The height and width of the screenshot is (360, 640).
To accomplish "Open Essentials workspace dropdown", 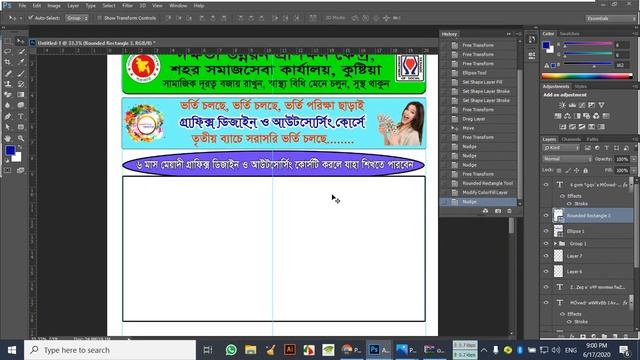I will tap(611, 18).
